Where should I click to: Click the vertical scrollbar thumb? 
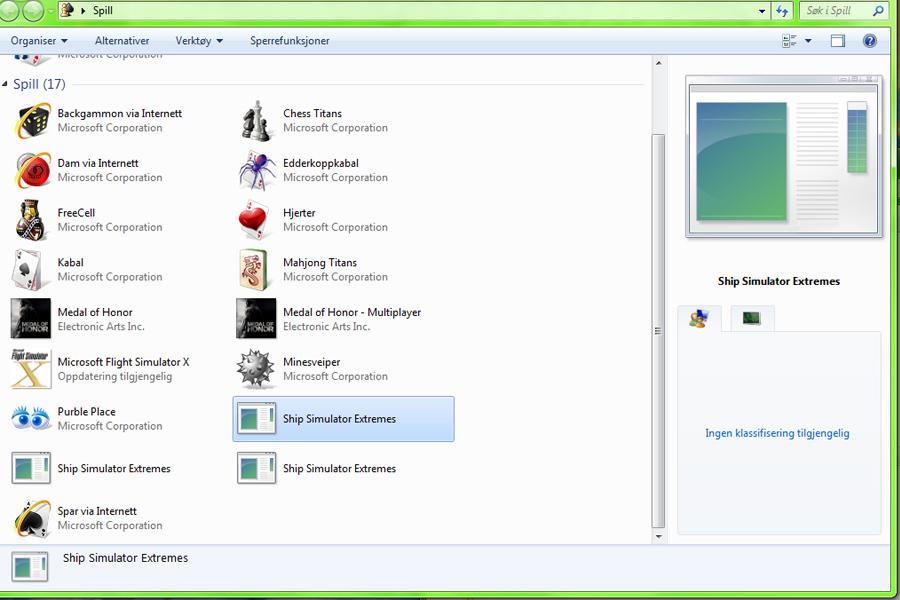coord(658,331)
